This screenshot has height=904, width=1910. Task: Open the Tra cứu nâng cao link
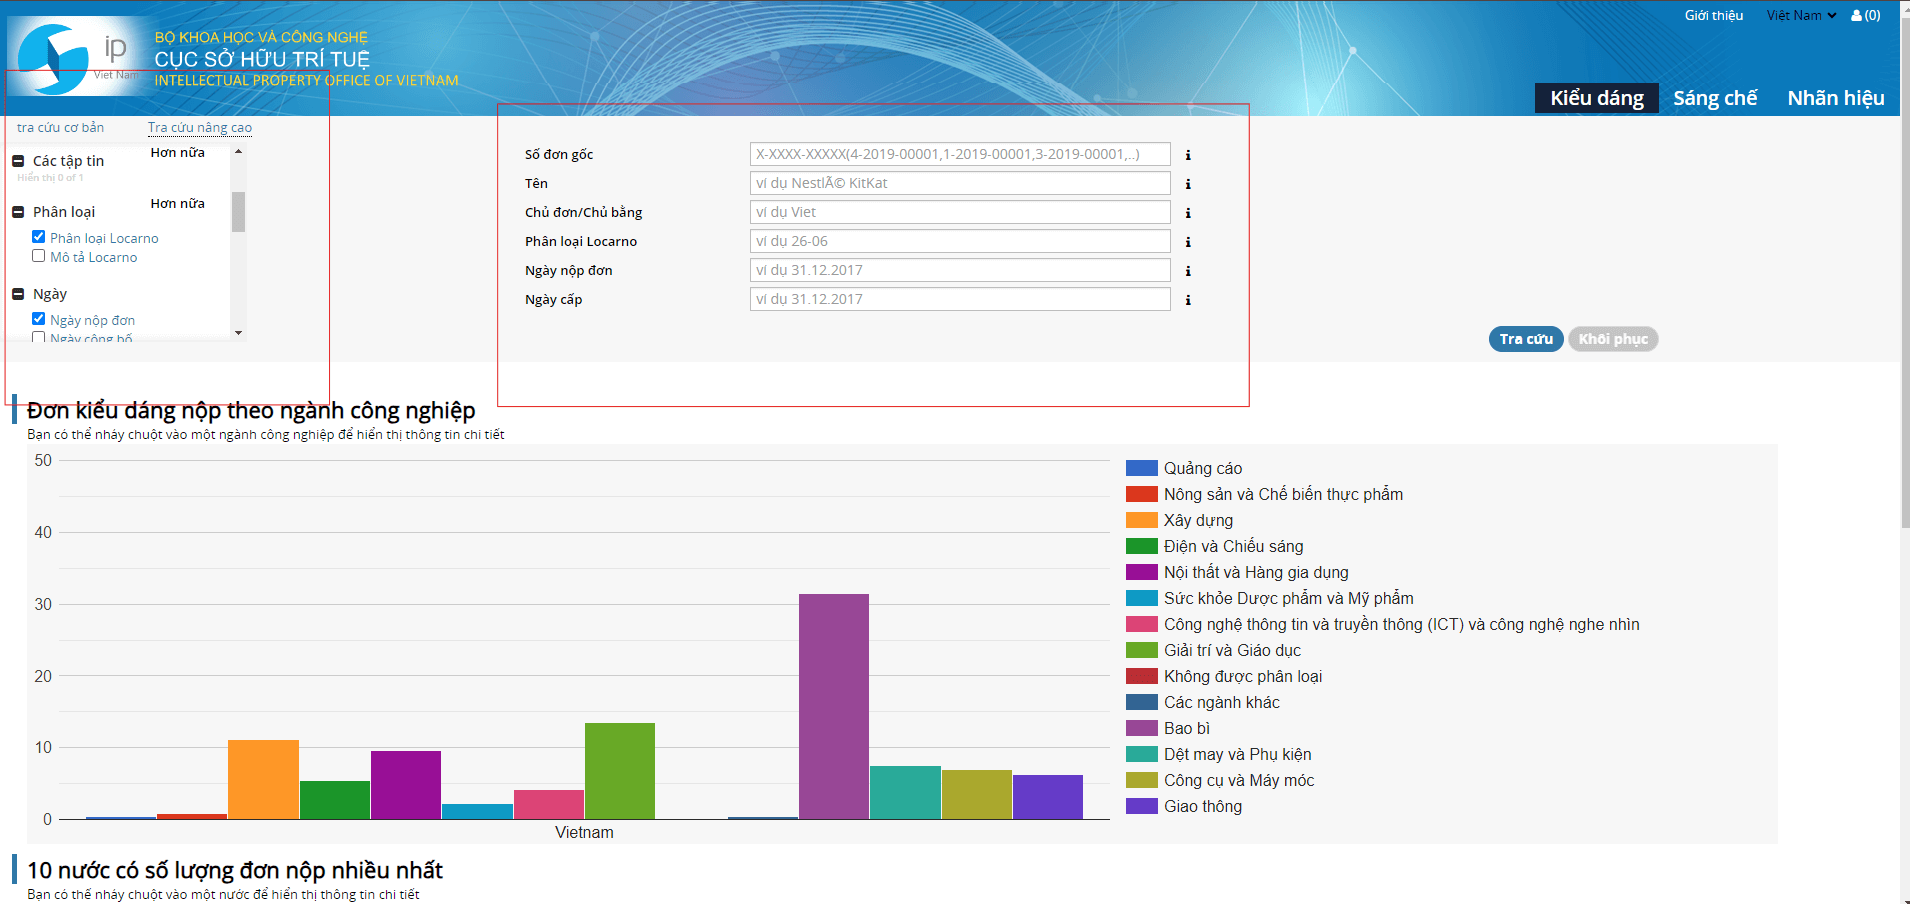(x=200, y=128)
